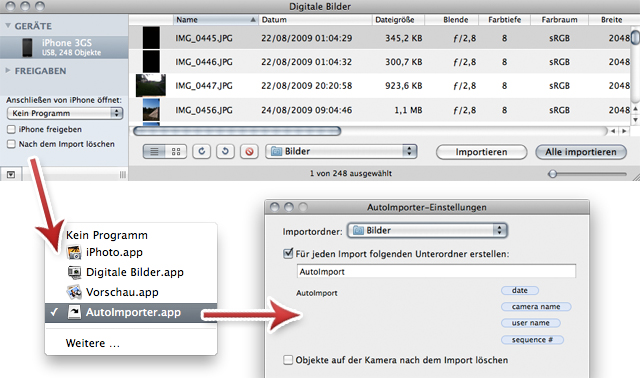Open Importordner Bilder dropdown in AutoImporter settings
This screenshot has width=640, height=378.
pos(427,231)
